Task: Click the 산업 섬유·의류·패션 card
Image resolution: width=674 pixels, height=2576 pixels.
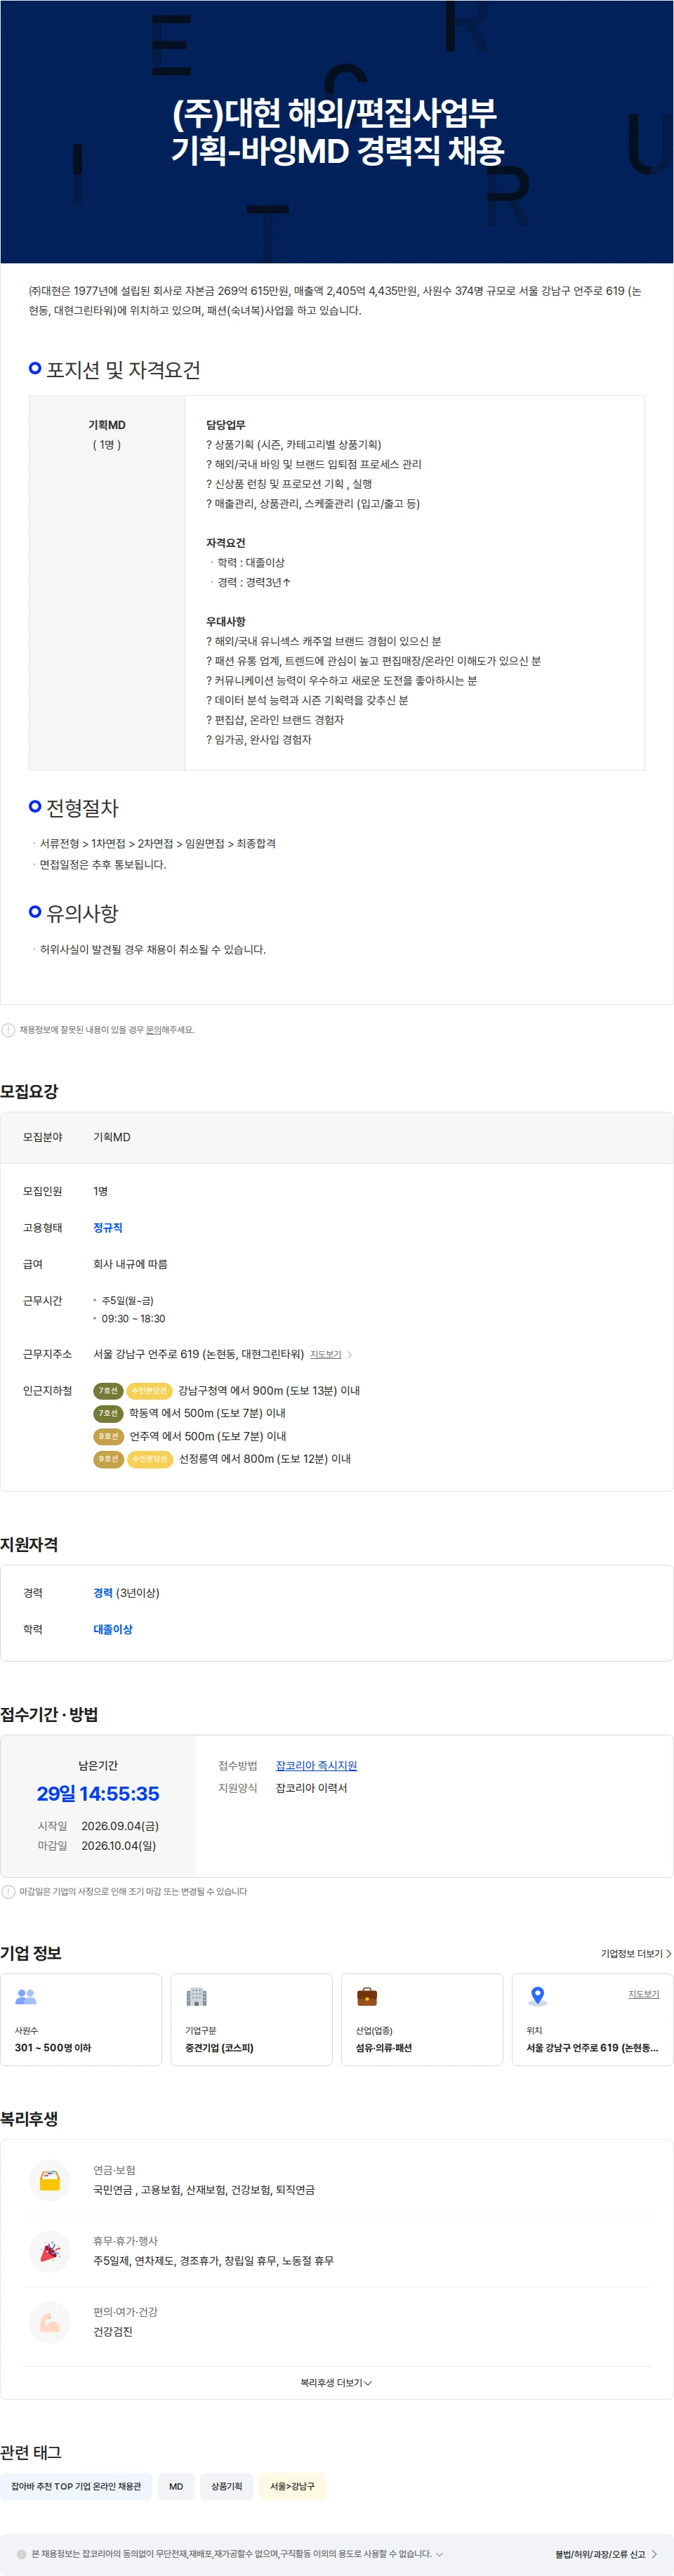Action: [x=422, y=2019]
